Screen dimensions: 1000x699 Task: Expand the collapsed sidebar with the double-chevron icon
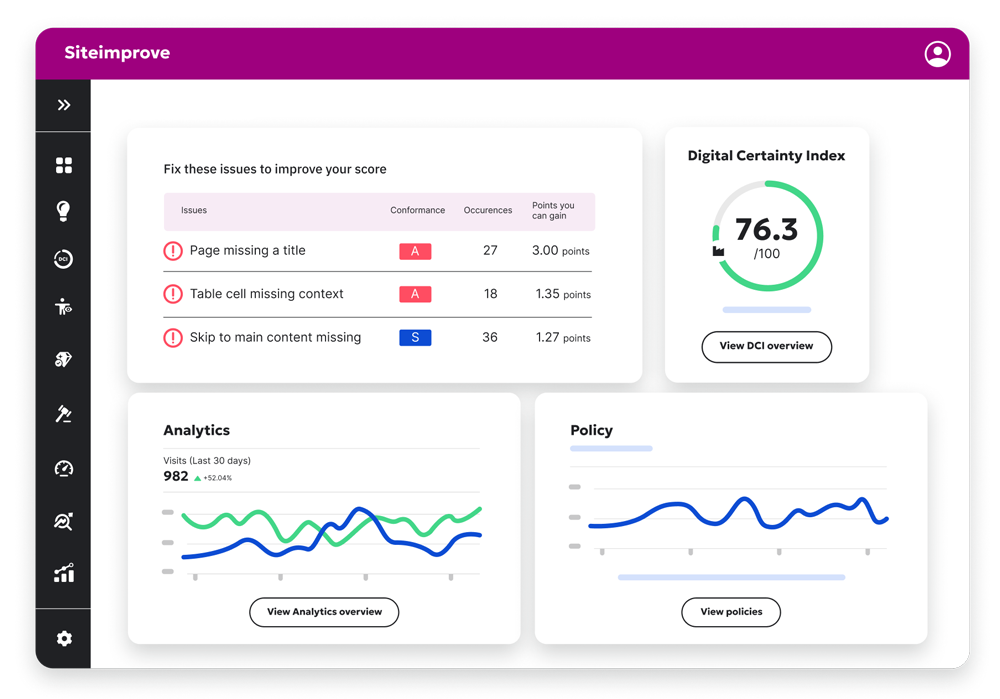pos(63,104)
